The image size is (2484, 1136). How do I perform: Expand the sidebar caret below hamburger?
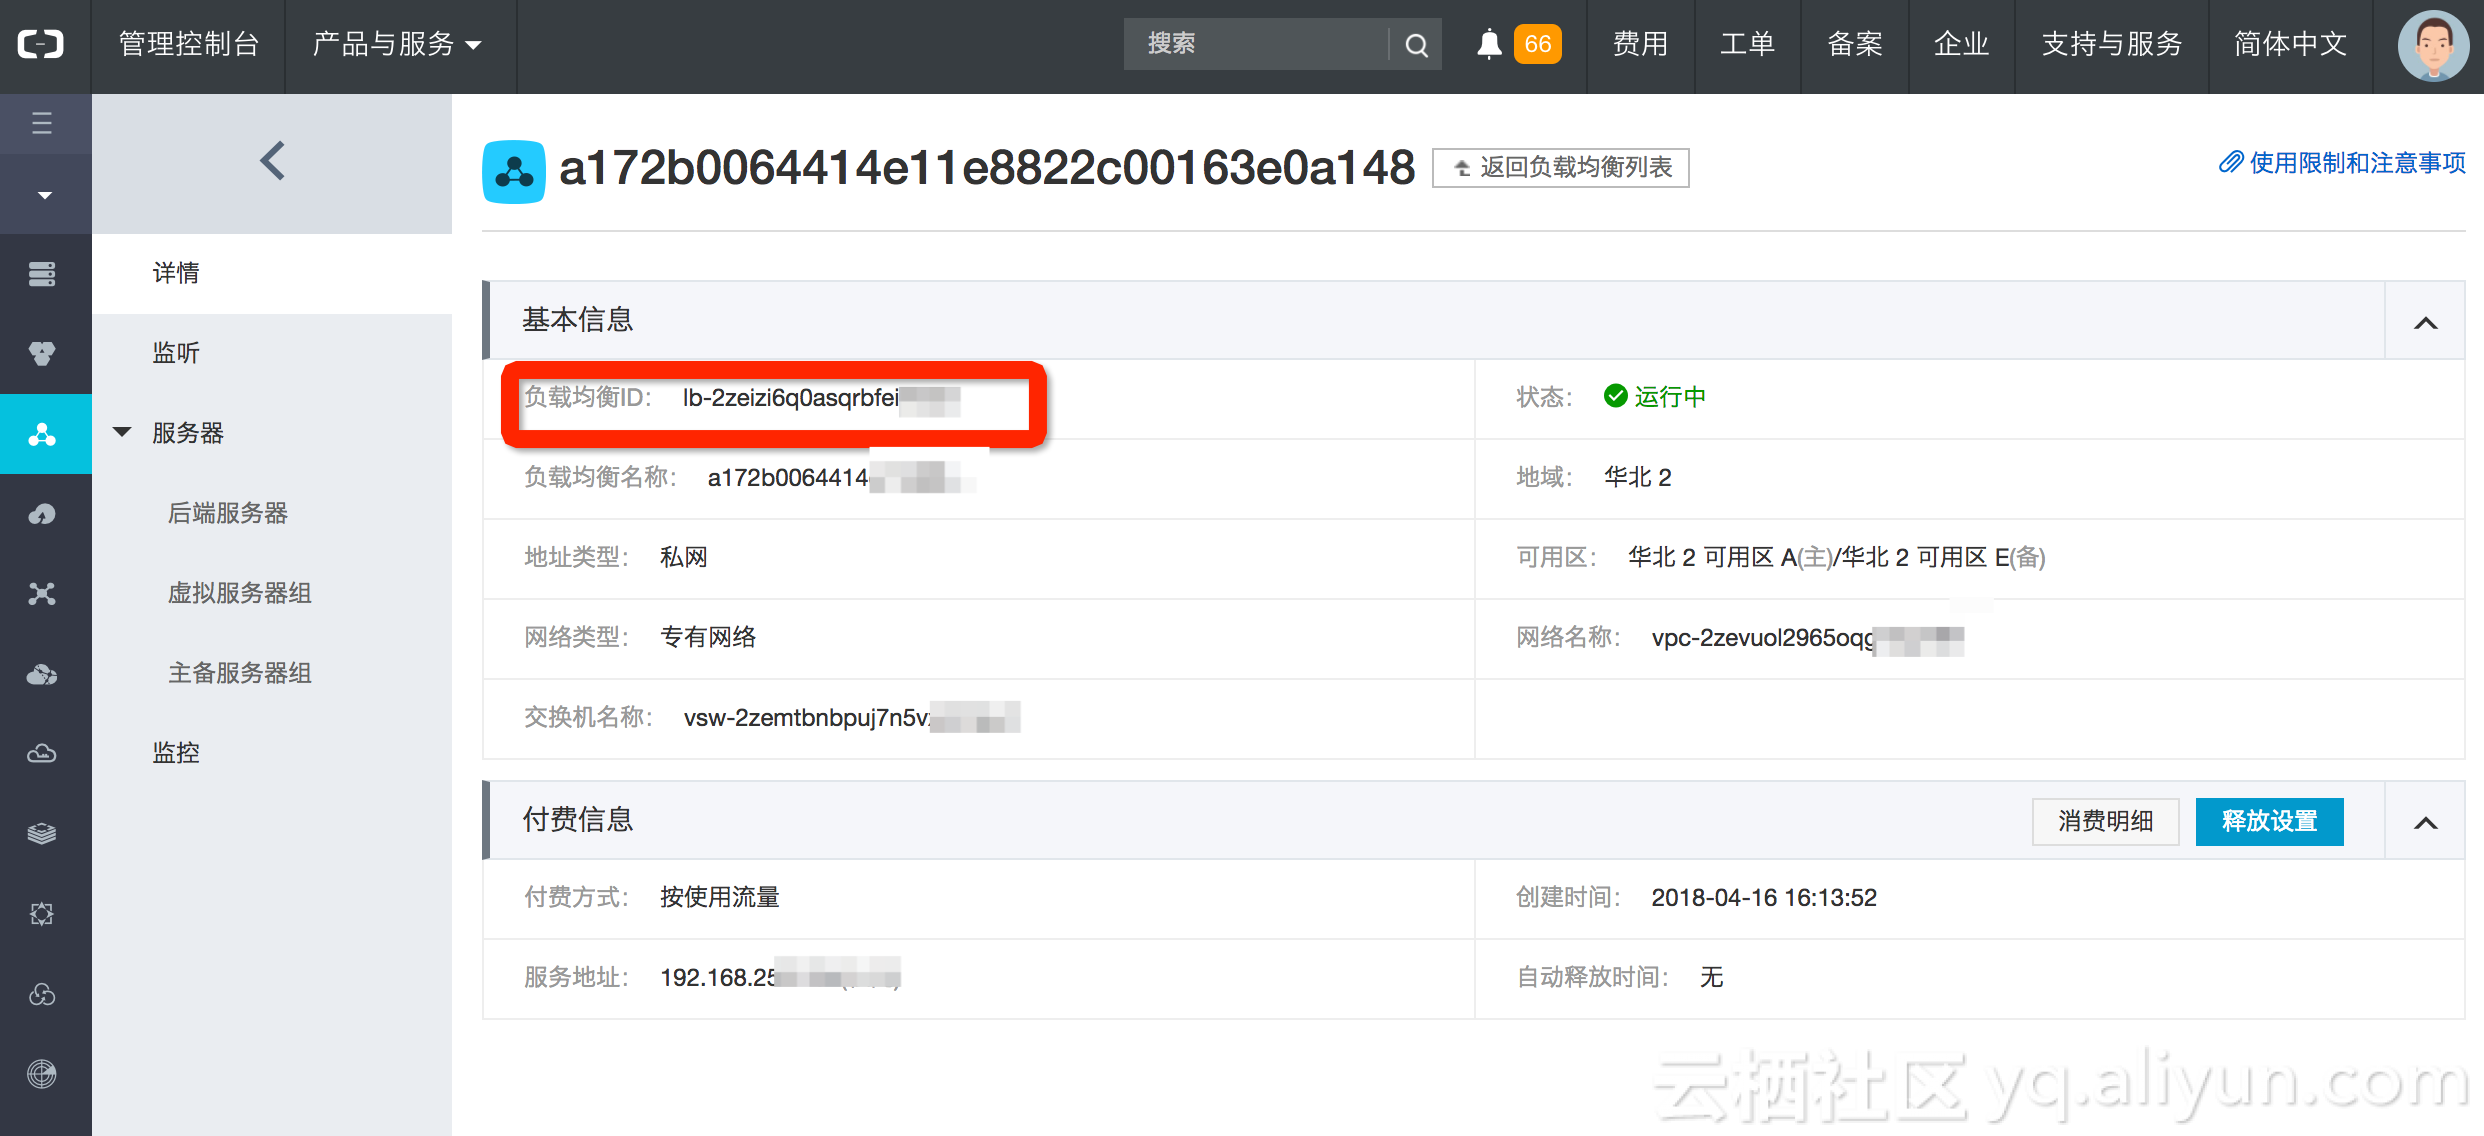[44, 195]
